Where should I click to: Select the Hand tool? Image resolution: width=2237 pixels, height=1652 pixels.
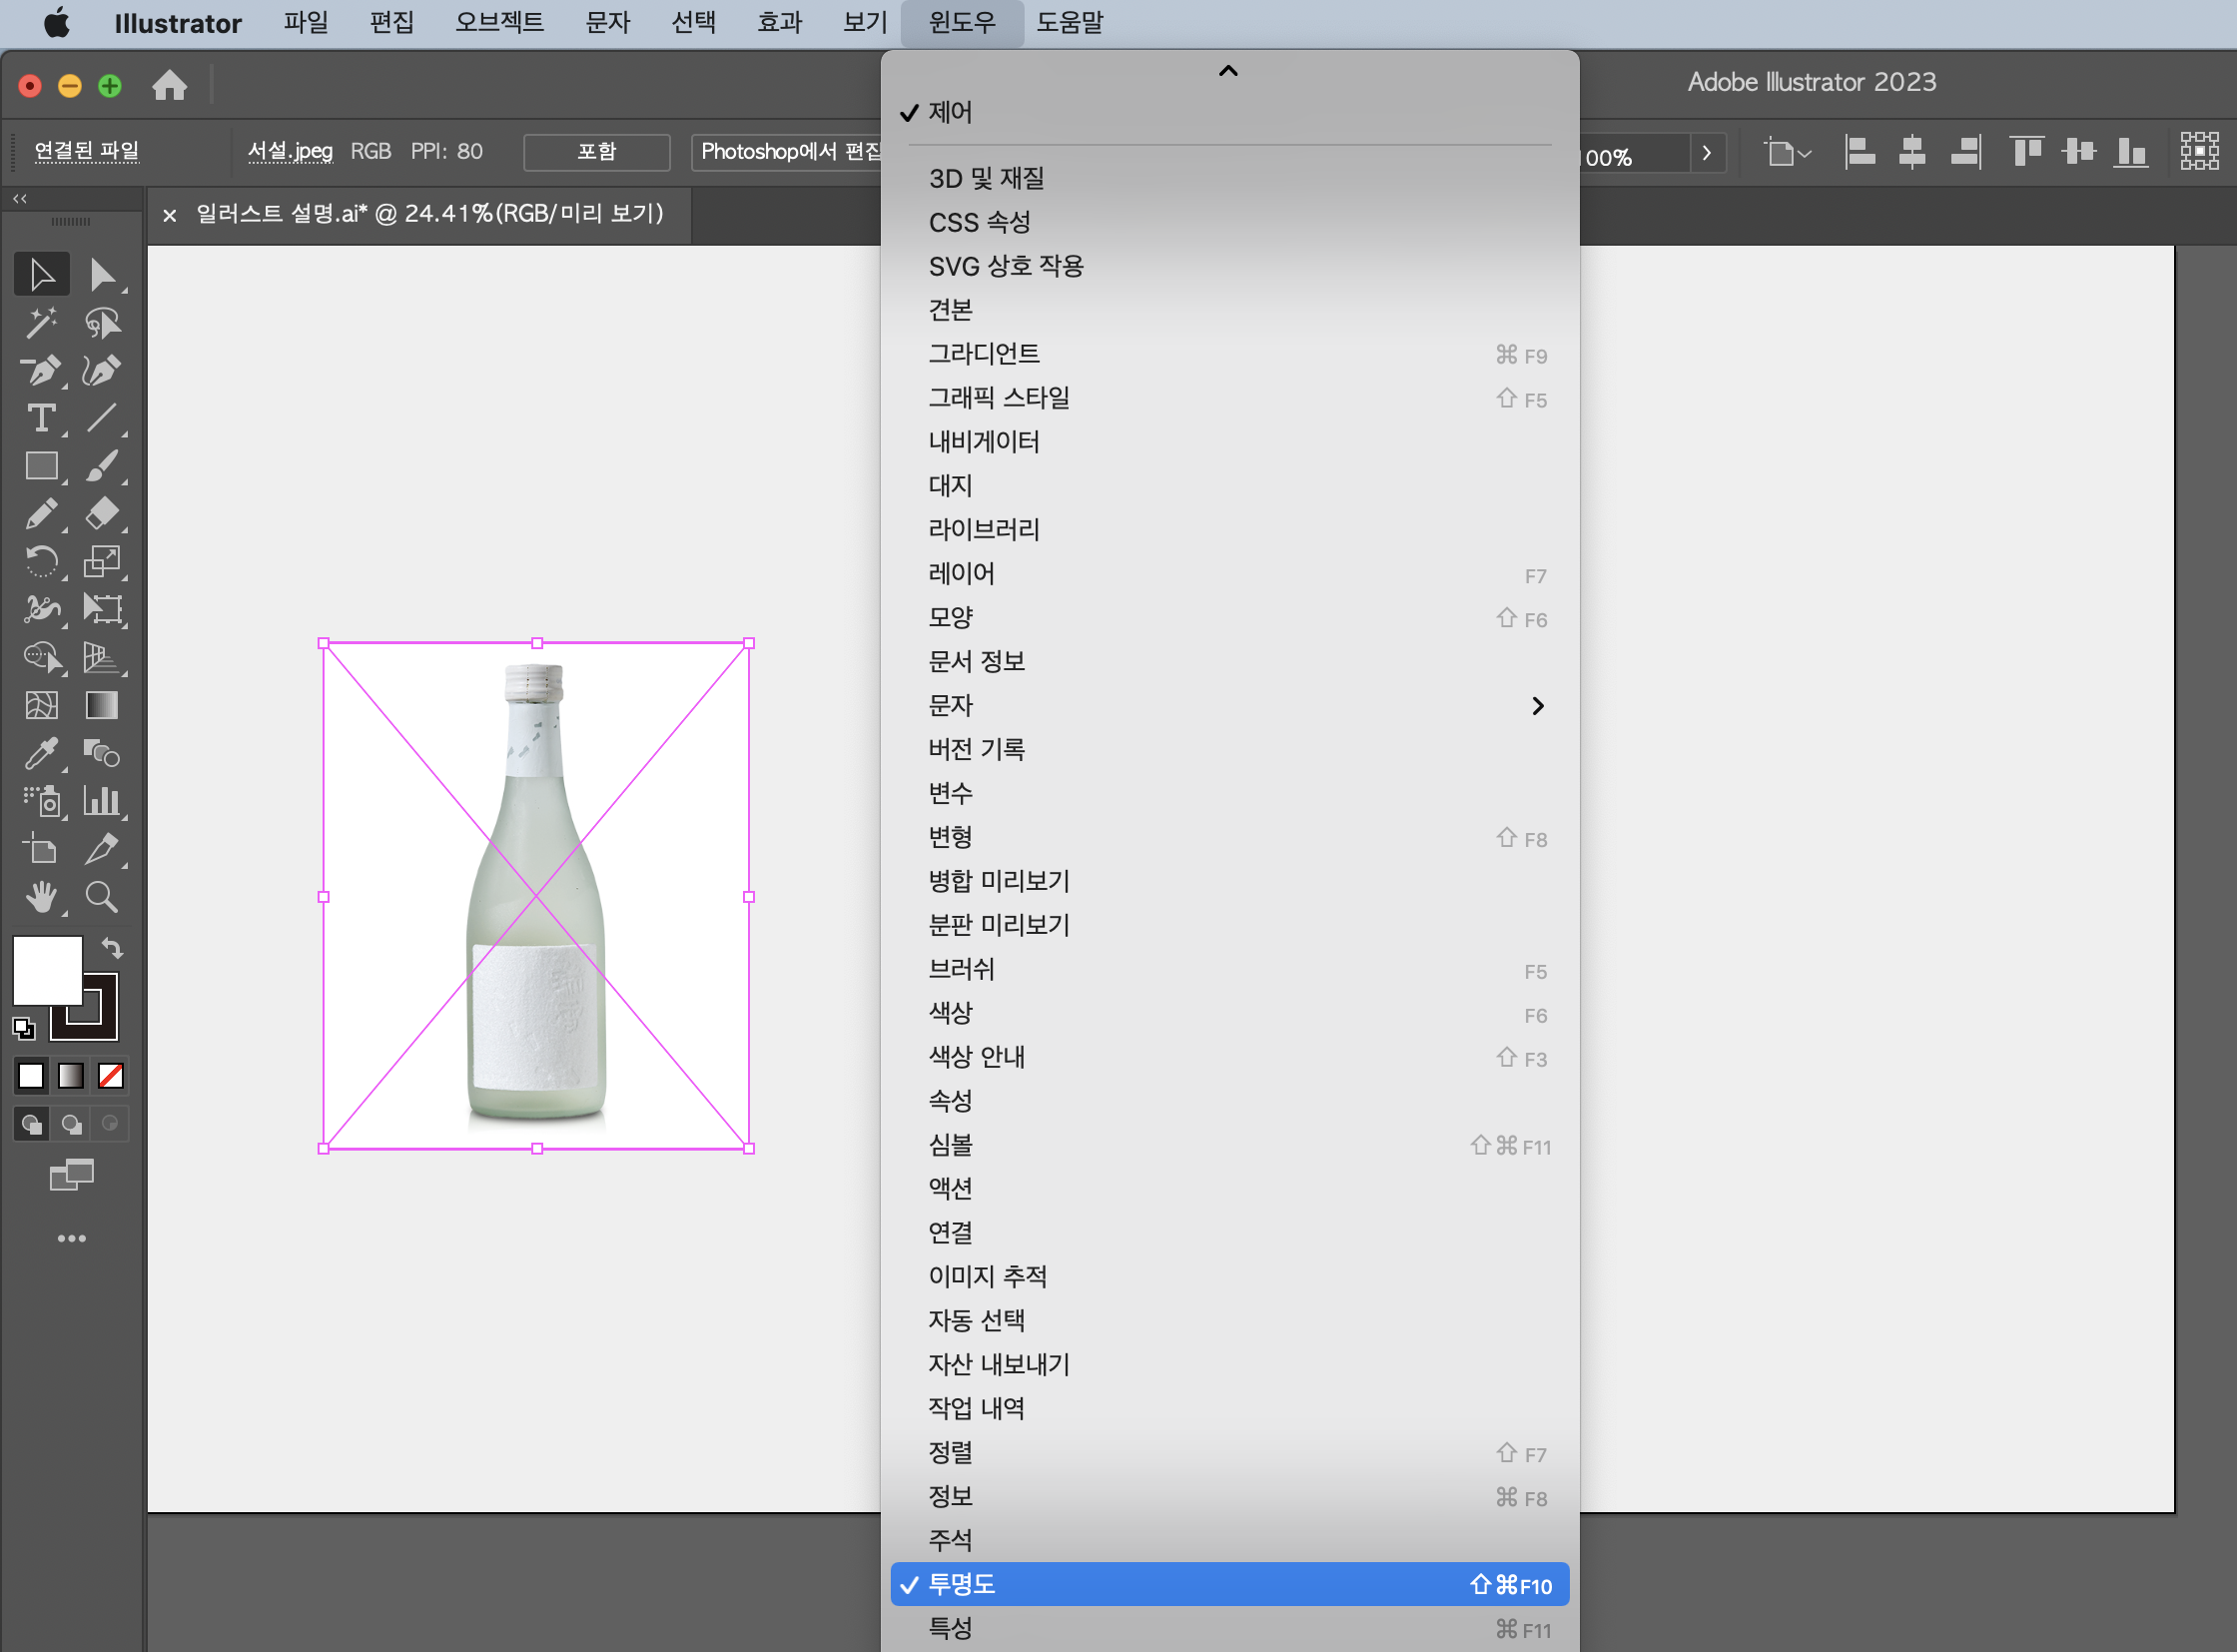pos(41,897)
